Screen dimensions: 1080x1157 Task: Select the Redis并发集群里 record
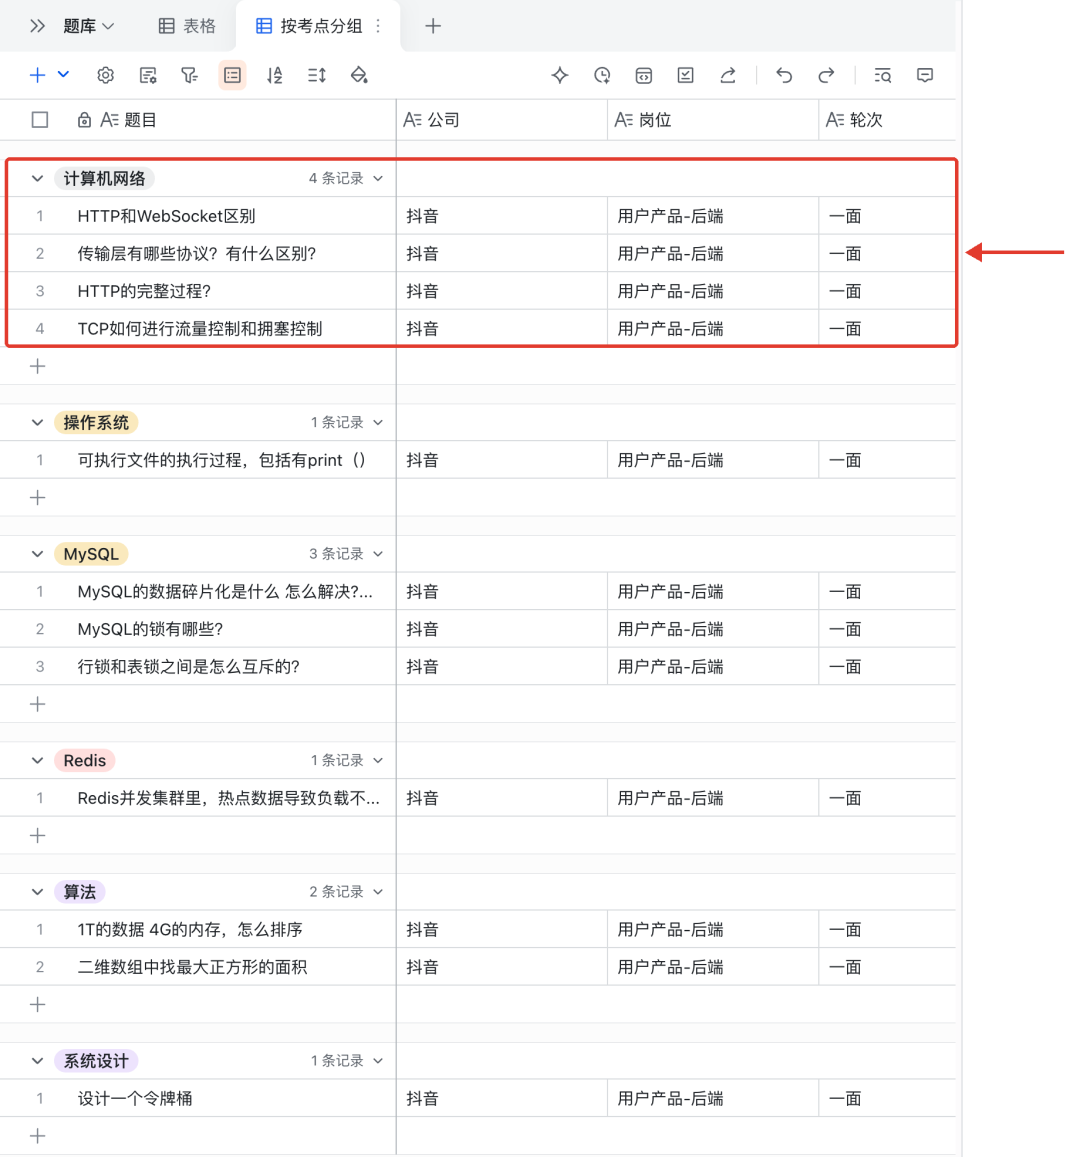229,798
